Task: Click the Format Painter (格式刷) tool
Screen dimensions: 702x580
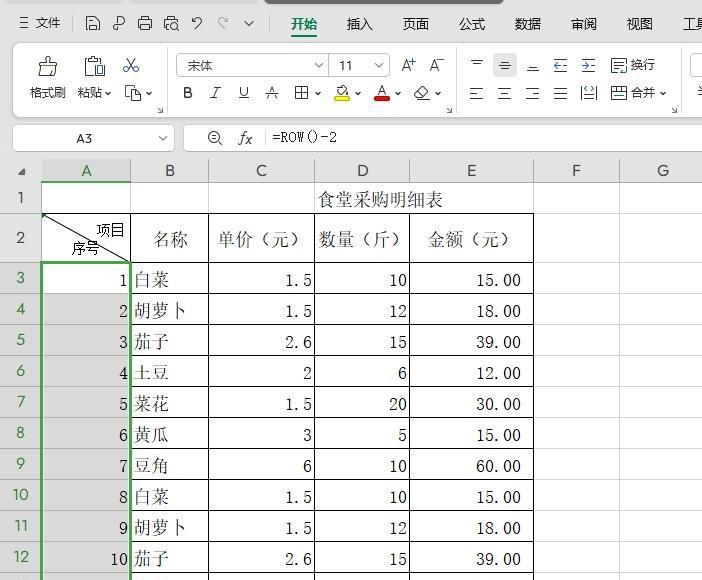Action: coord(47,78)
